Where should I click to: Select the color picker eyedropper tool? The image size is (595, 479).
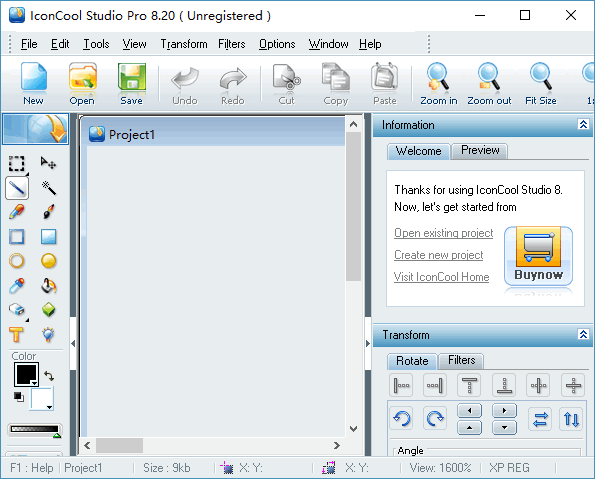coord(17,286)
